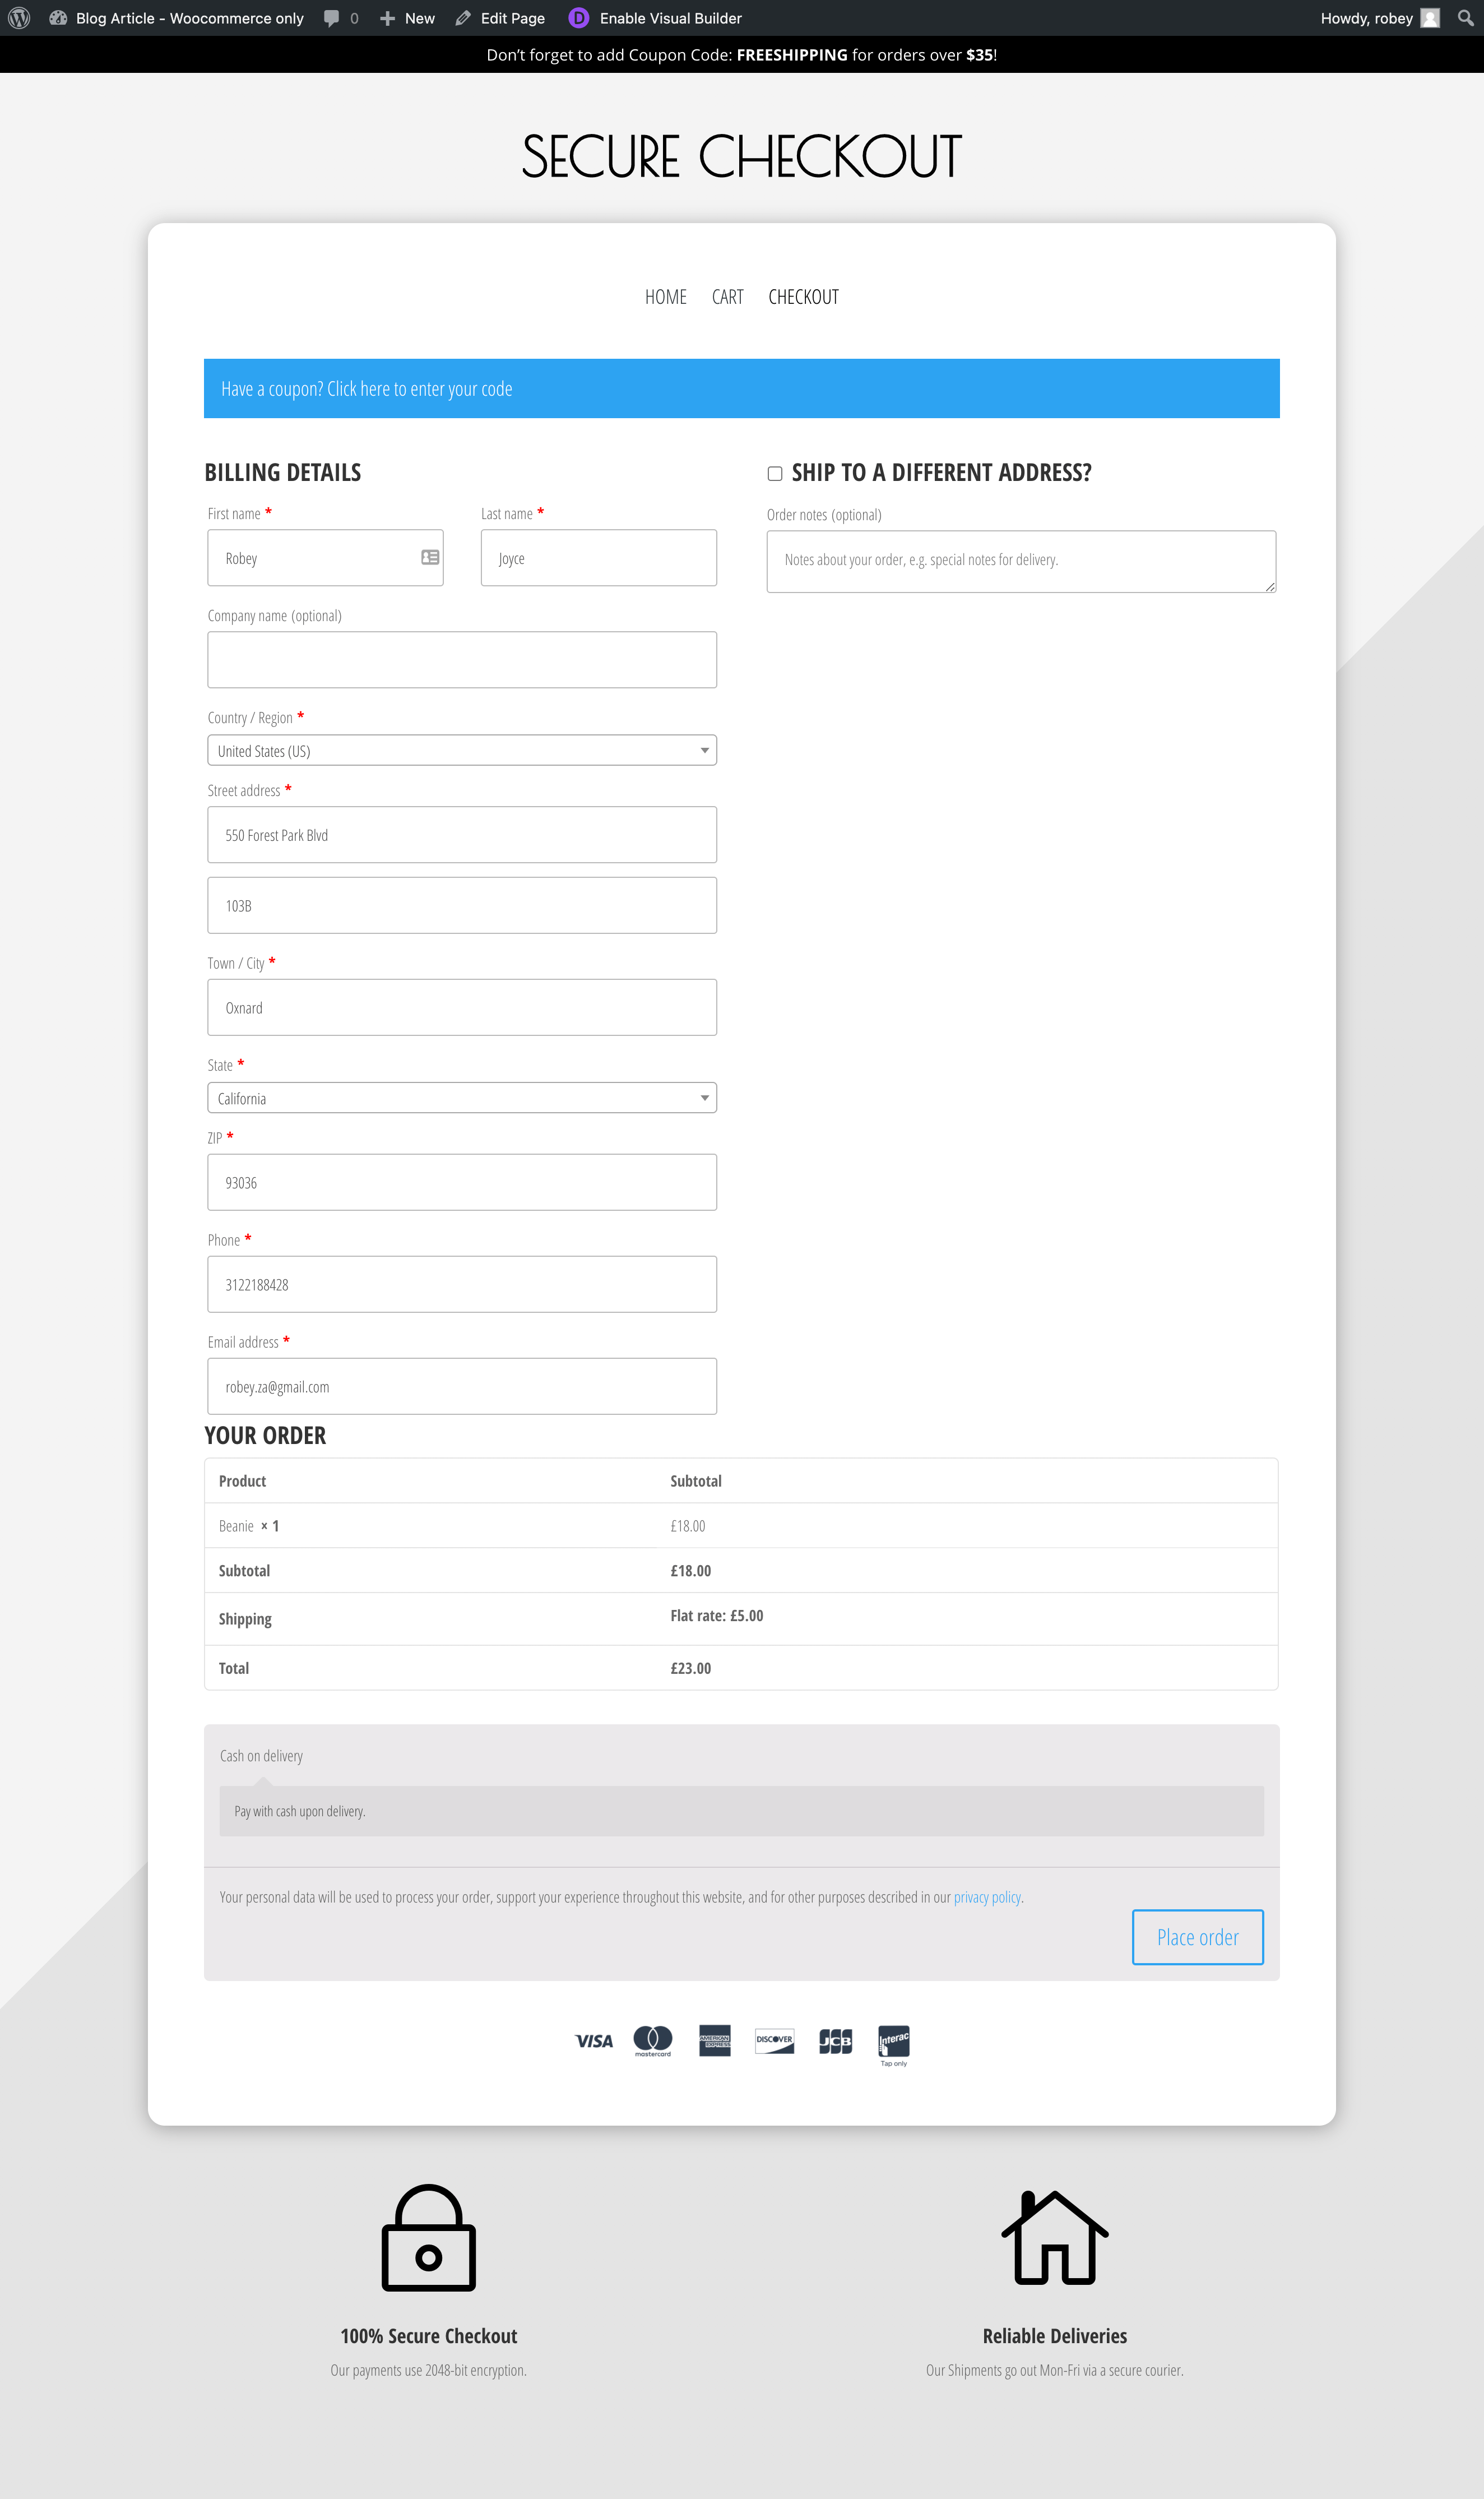Viewport: 1484px width, 2499px height.
Task: Click the search icon in admin bar
Action: pyautogui.click(x=1466, y=18)
